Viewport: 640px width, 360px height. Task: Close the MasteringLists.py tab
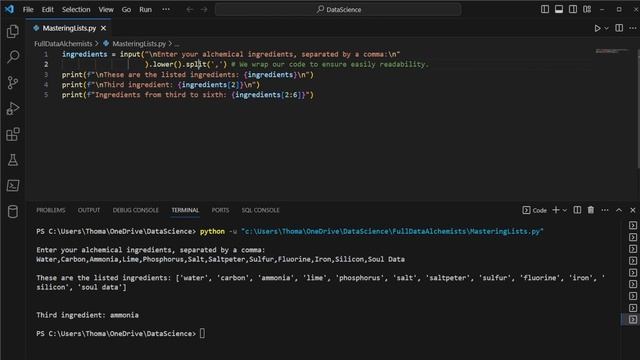[x=103, y=28]
